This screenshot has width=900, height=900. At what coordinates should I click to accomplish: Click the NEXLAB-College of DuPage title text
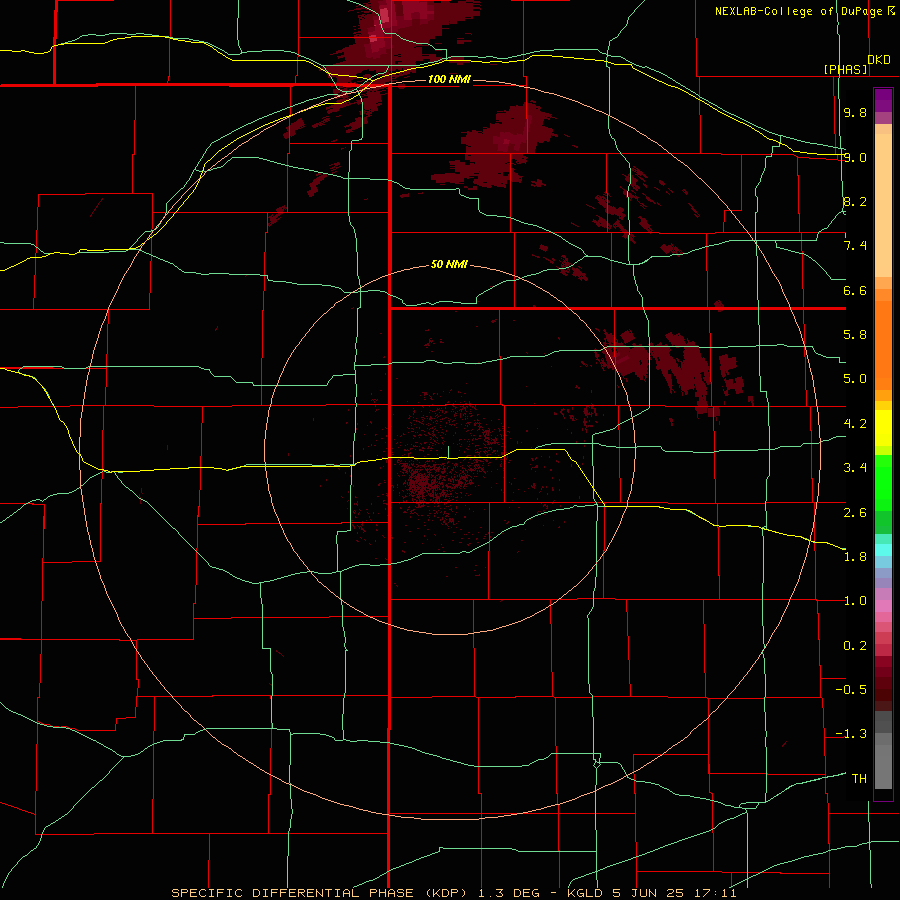pyautogui.click(x=798, y=11)
